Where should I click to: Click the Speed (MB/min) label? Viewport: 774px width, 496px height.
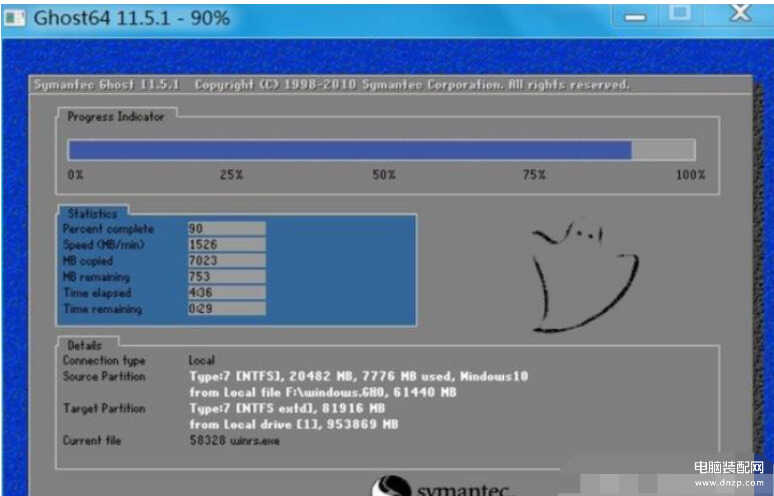tap(103, 245)
